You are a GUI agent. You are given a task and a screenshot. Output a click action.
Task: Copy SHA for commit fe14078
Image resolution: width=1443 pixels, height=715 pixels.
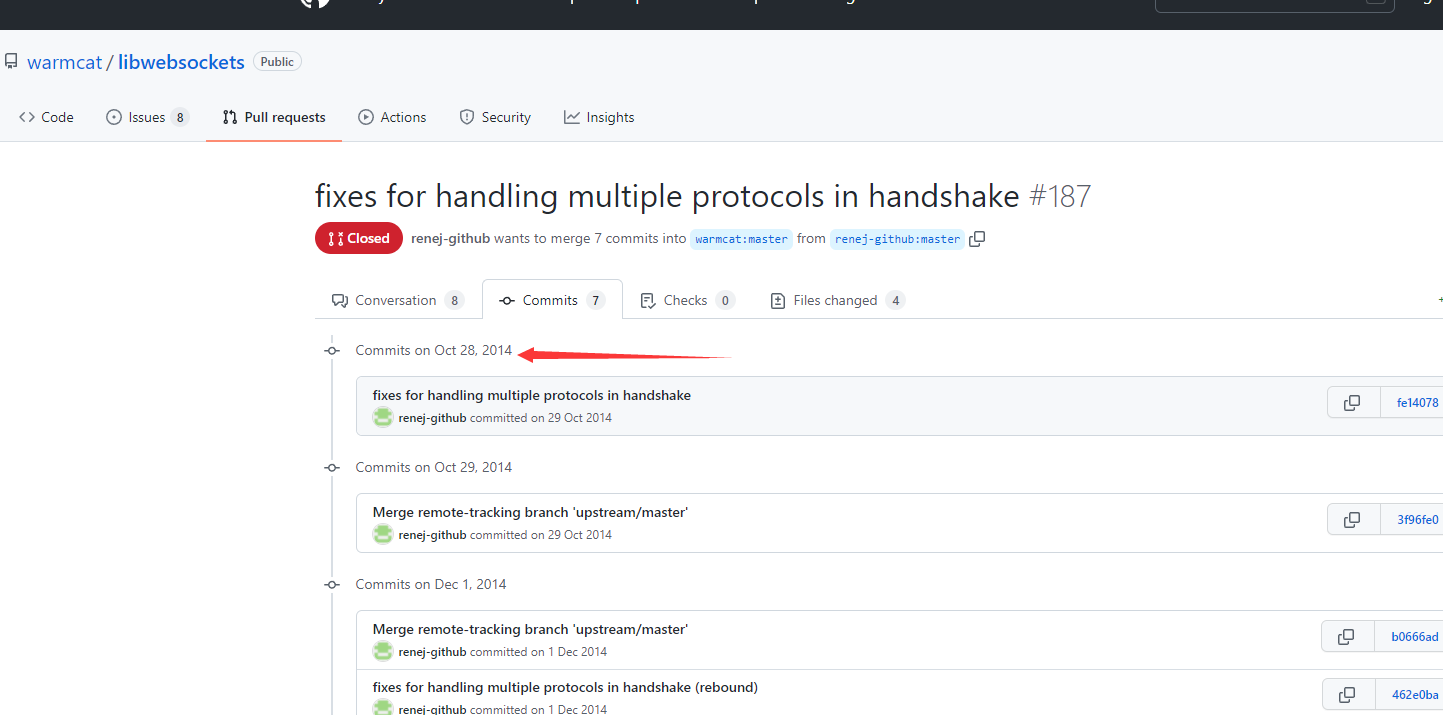coord(1352,402)
